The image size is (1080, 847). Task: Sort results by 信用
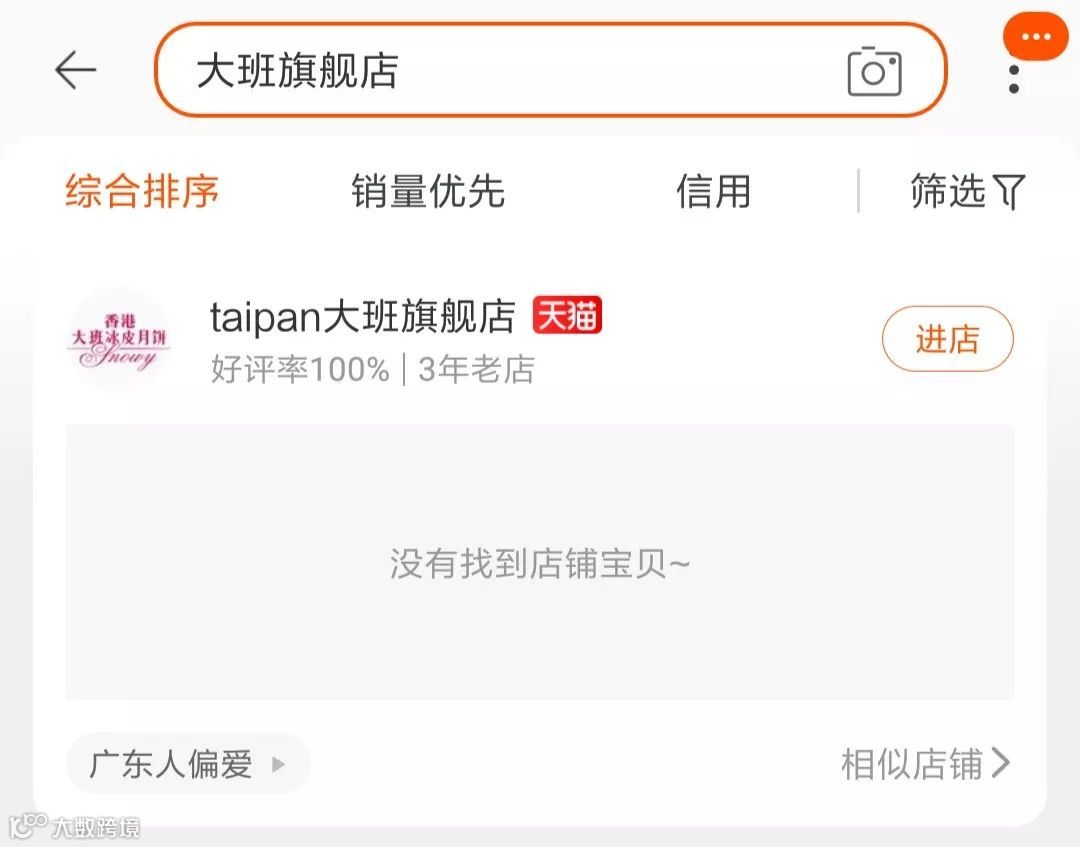pos(713,191)
